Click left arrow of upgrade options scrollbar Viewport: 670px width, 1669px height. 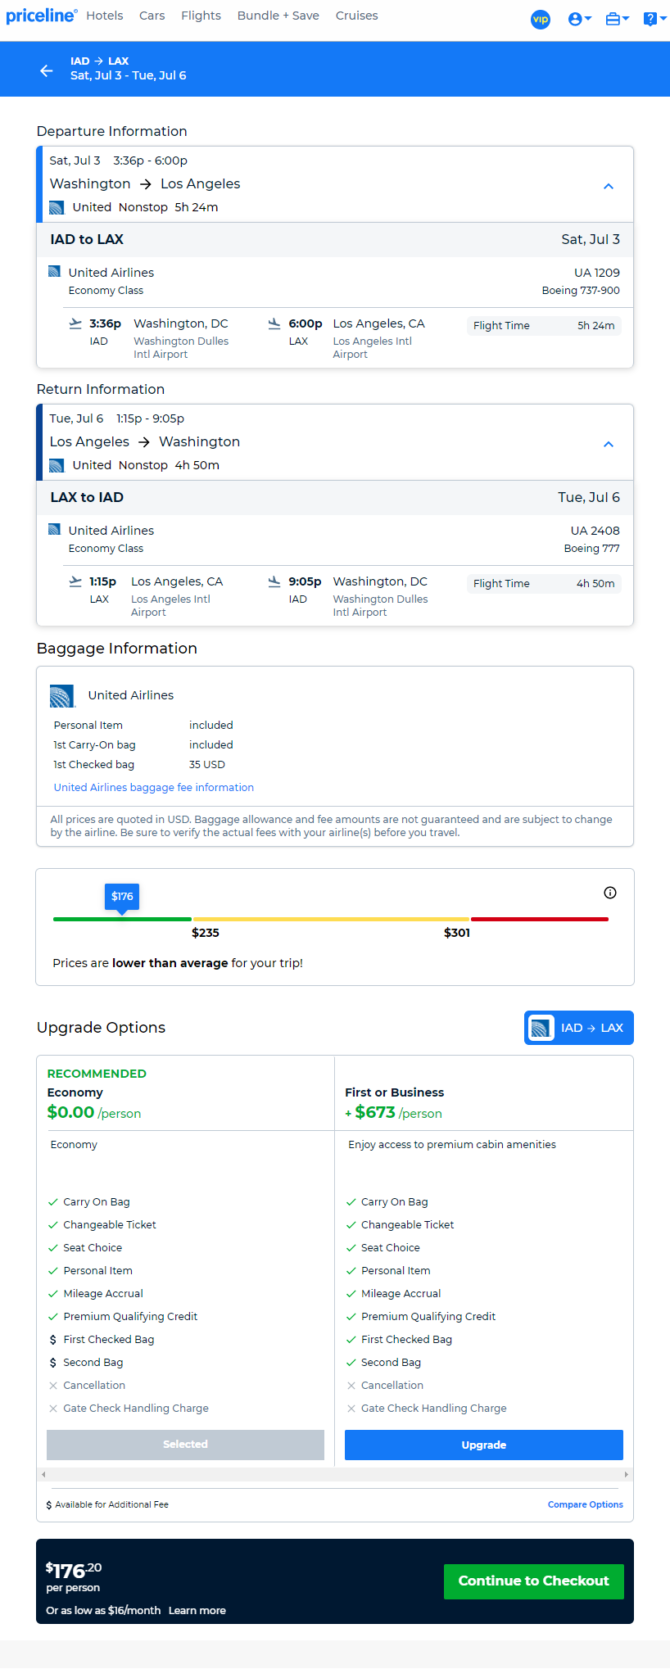(43, 1475)
